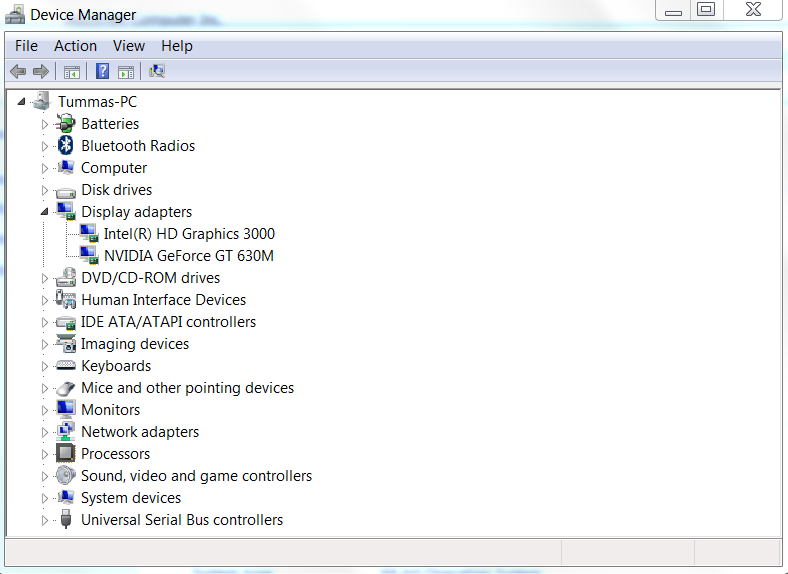The height and width of the screenshot is (574, 788).
Task: Click the Tummas-PC computer root icon
Action: [x=42, y=101]
